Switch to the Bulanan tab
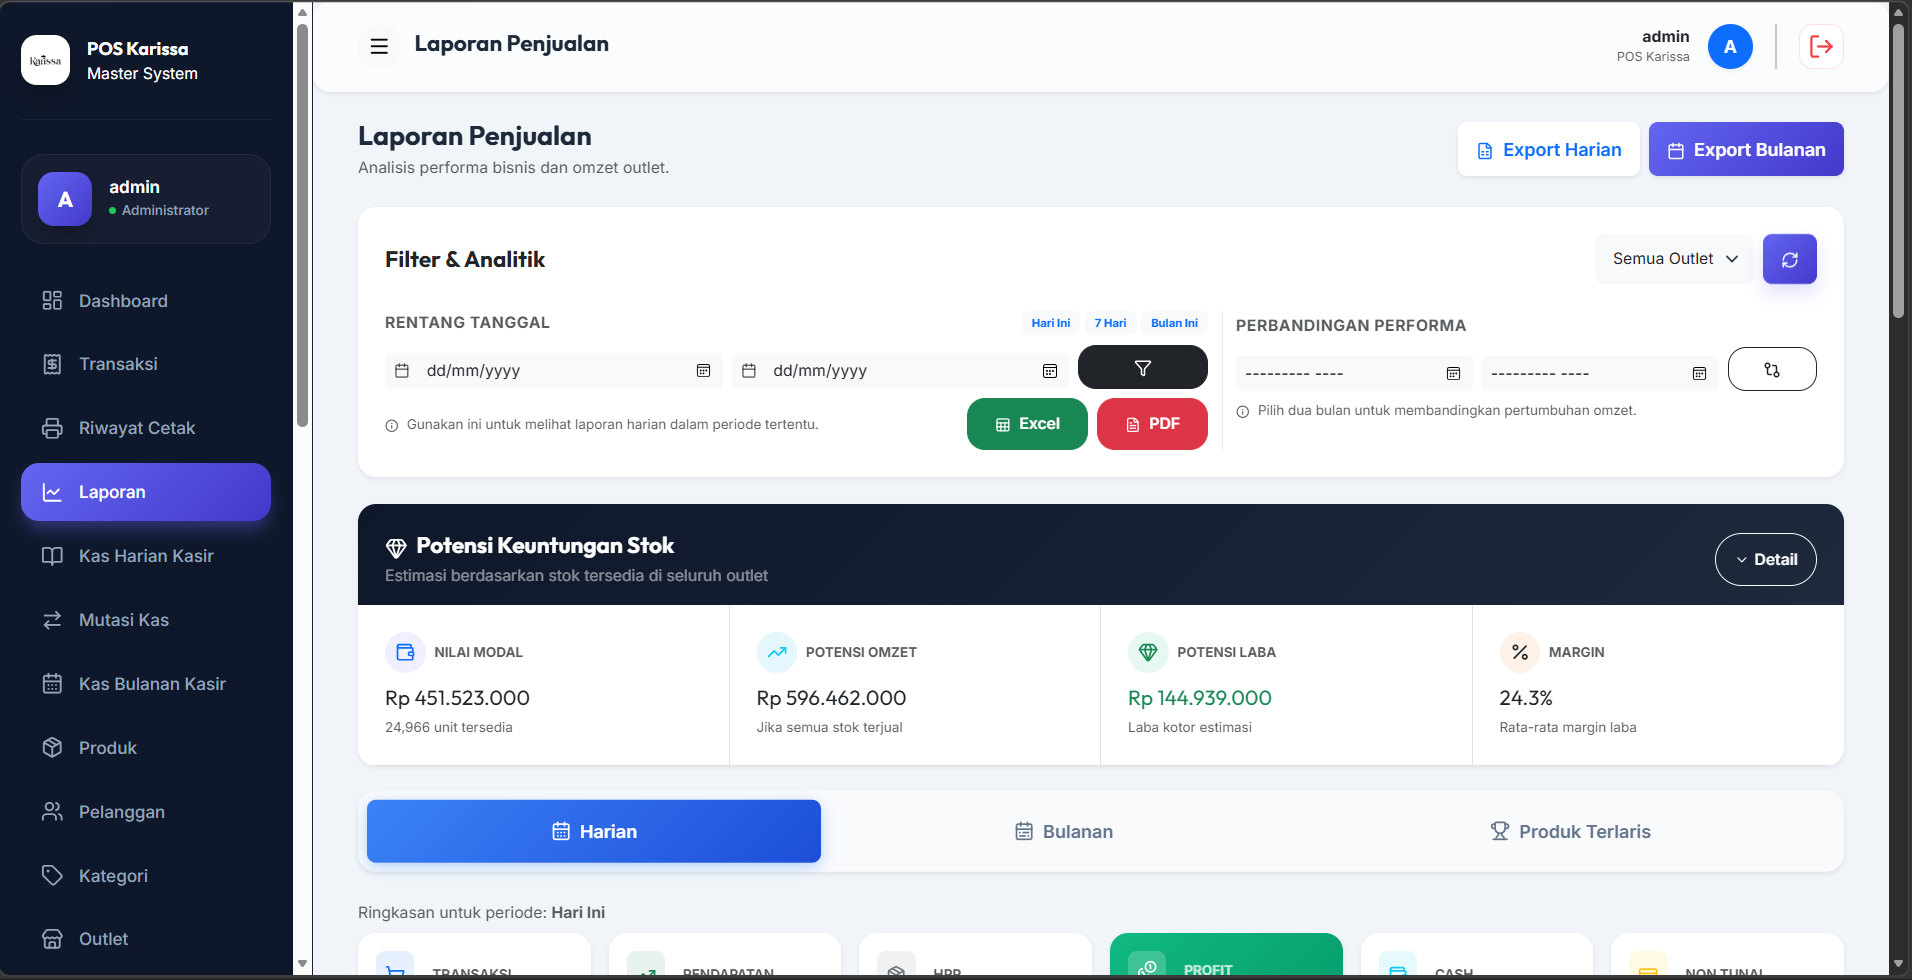 (1064, 831)
